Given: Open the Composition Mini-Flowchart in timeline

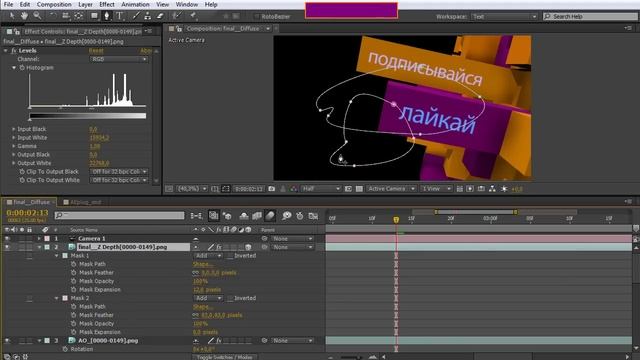Looking at the screenshot, I should coord(196,216).
